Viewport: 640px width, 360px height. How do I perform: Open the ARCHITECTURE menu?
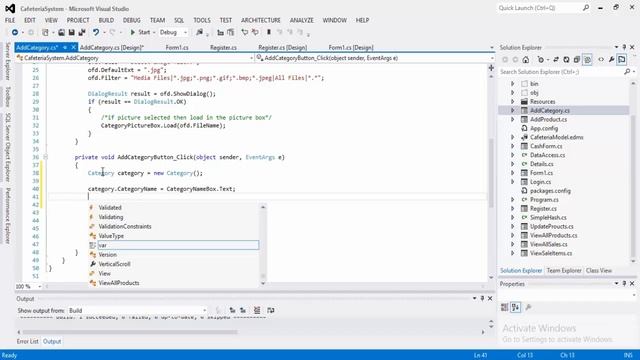pos(260,20)
